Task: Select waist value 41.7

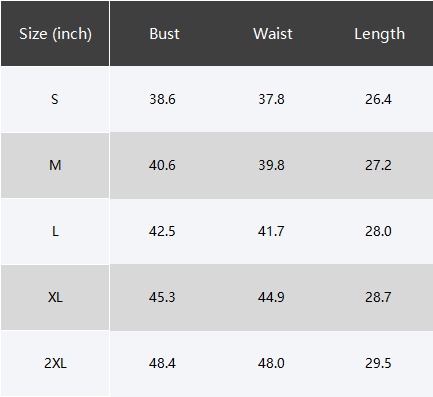Action: 271,231
